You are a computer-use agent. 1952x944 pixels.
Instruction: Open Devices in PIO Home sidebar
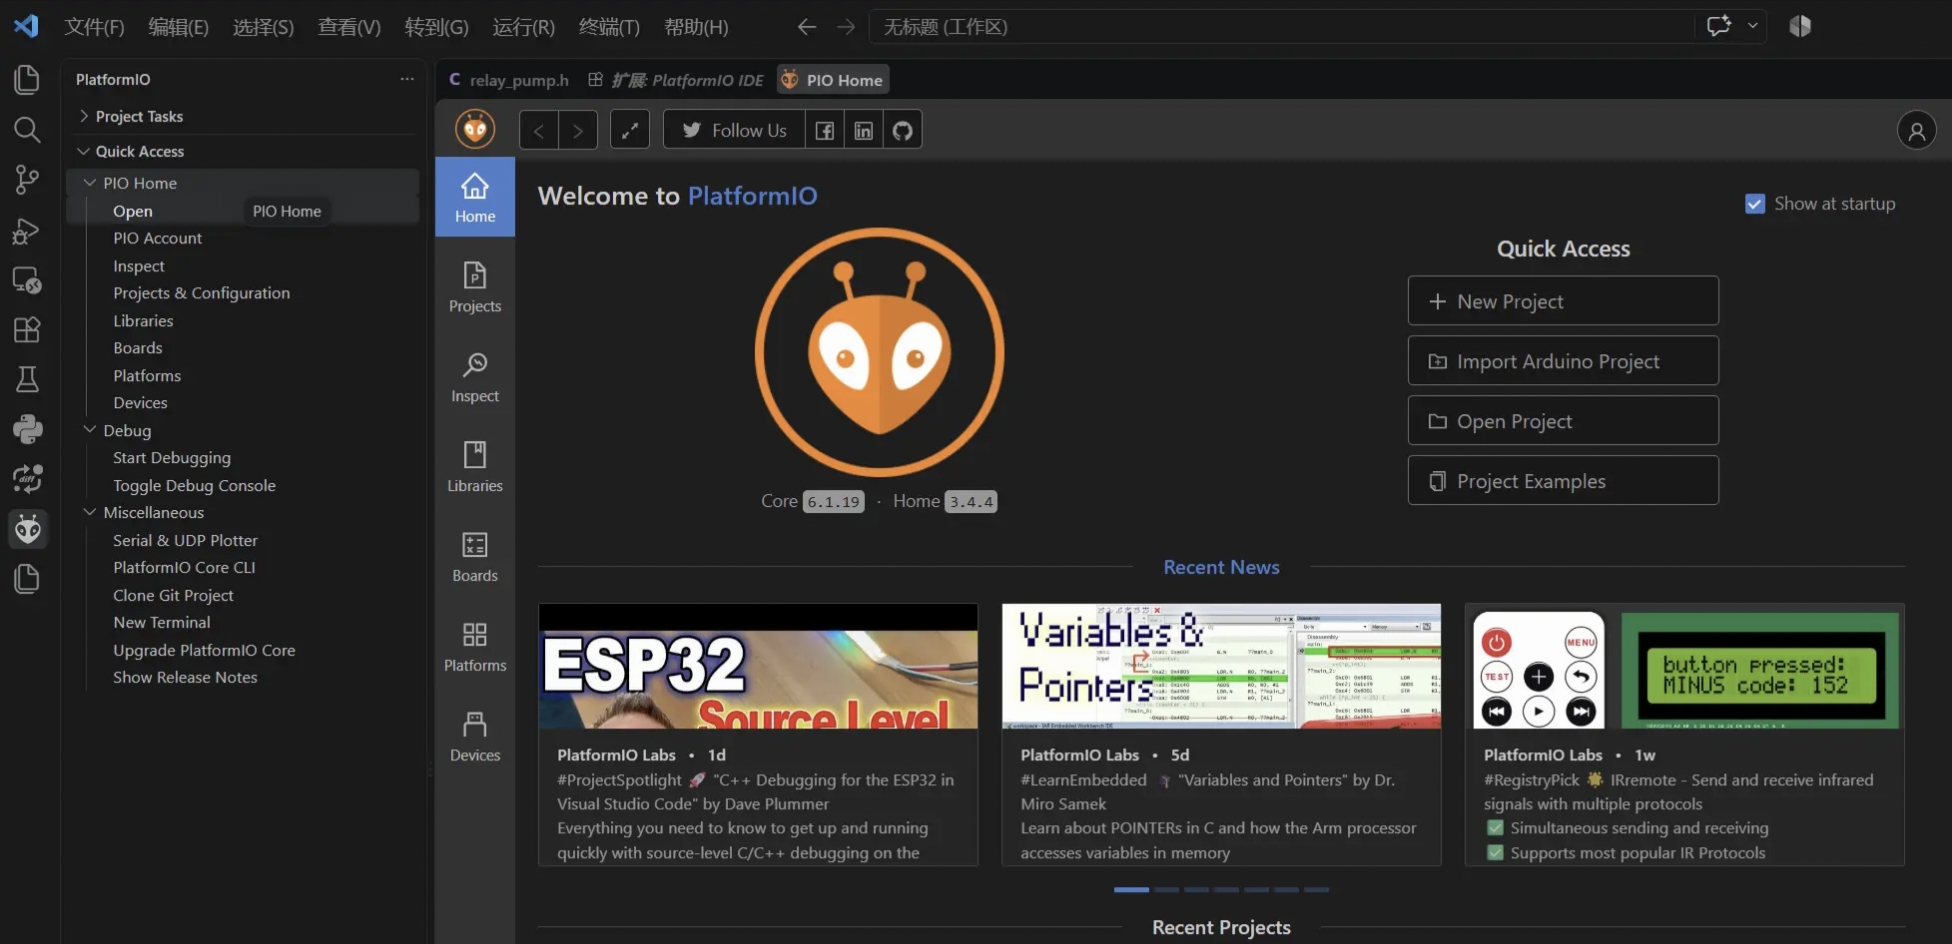click(475, 737)
